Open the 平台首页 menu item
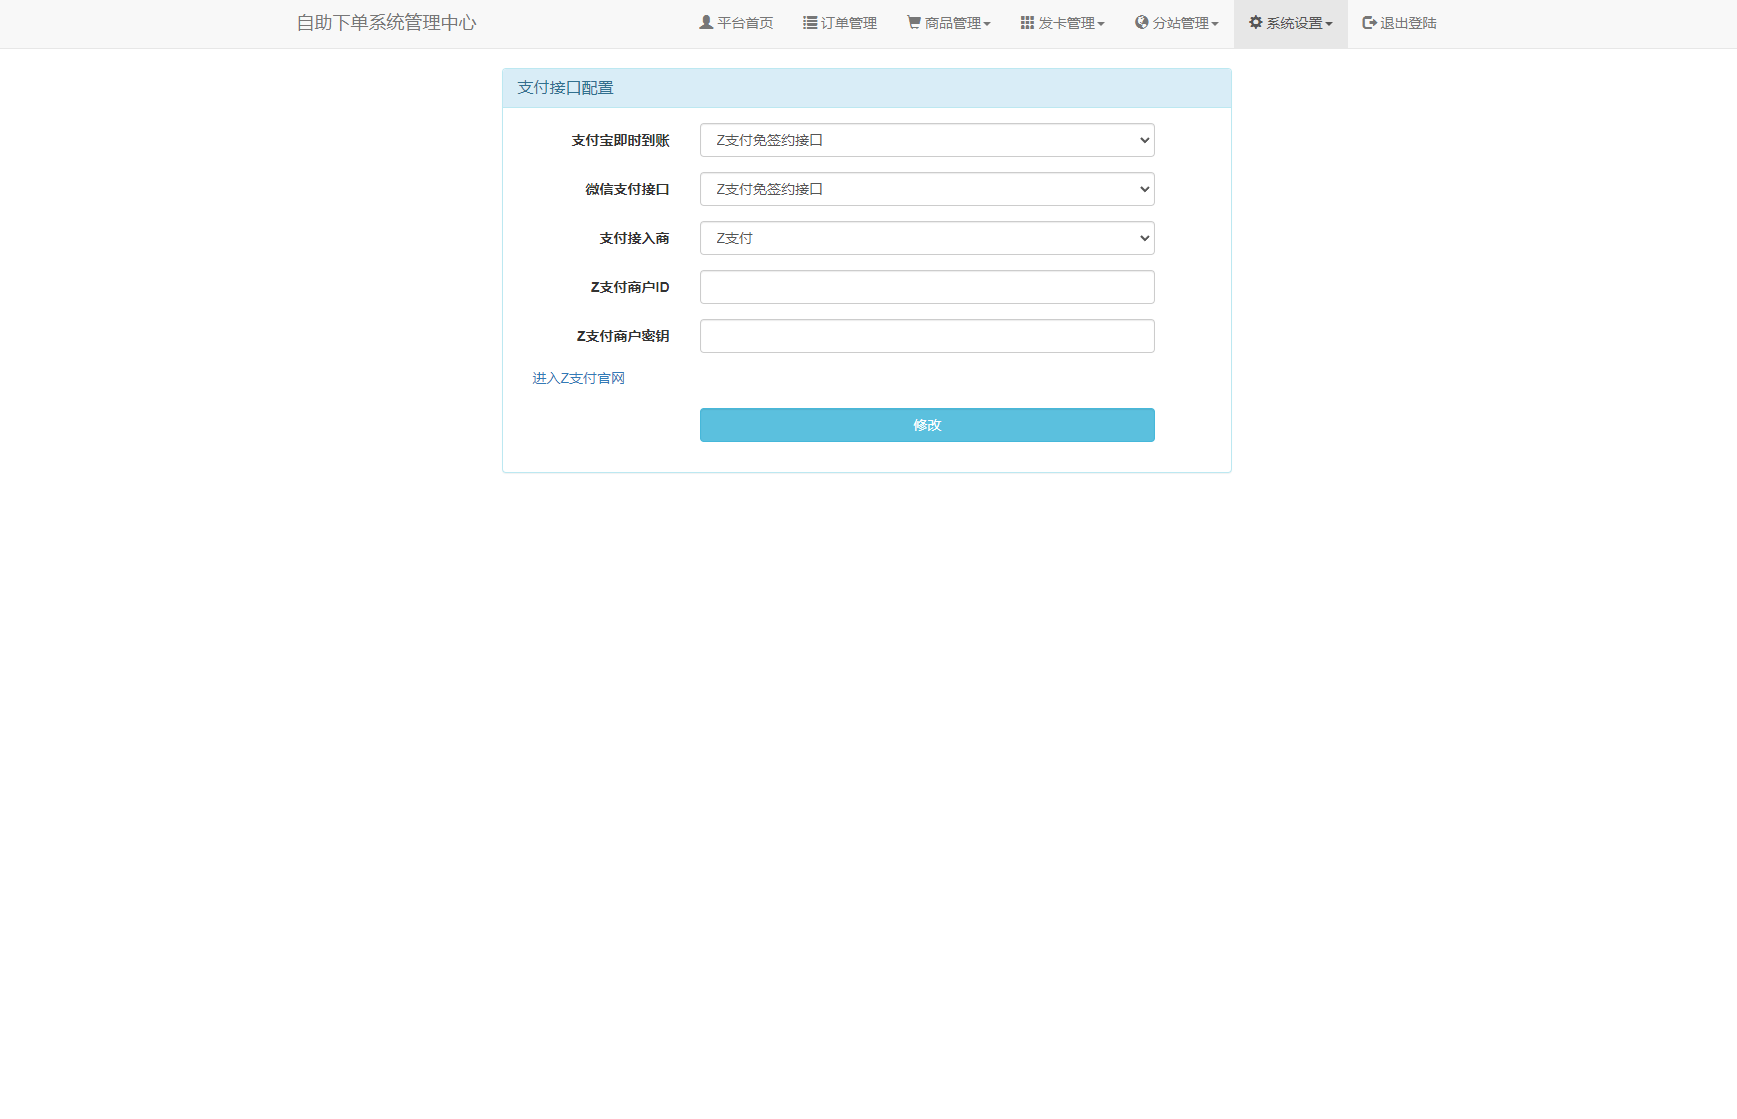Screen dimensions: 1737x1119 tap(736, 23)
